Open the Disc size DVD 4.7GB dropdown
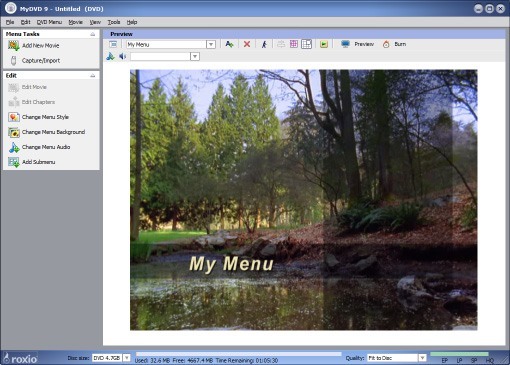The height and width of the screenshot is (365, 510). point(127,358)
